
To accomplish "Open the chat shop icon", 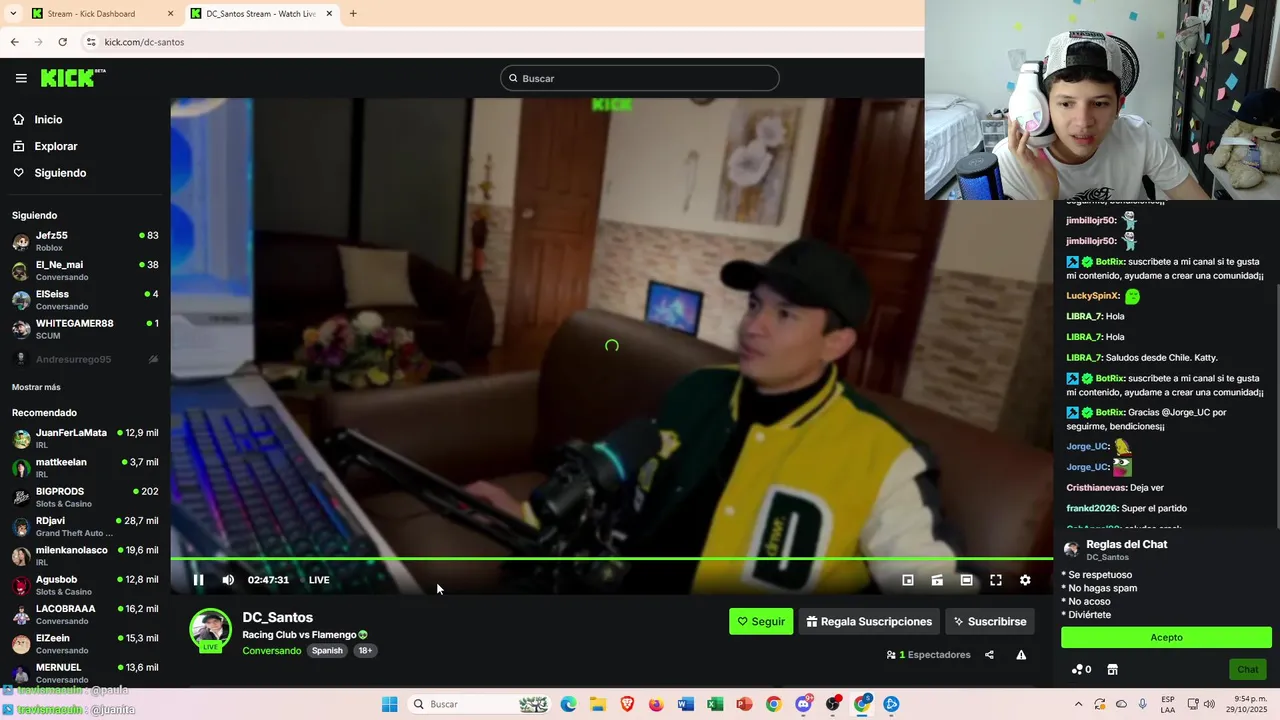I will tap(1112, 669).
